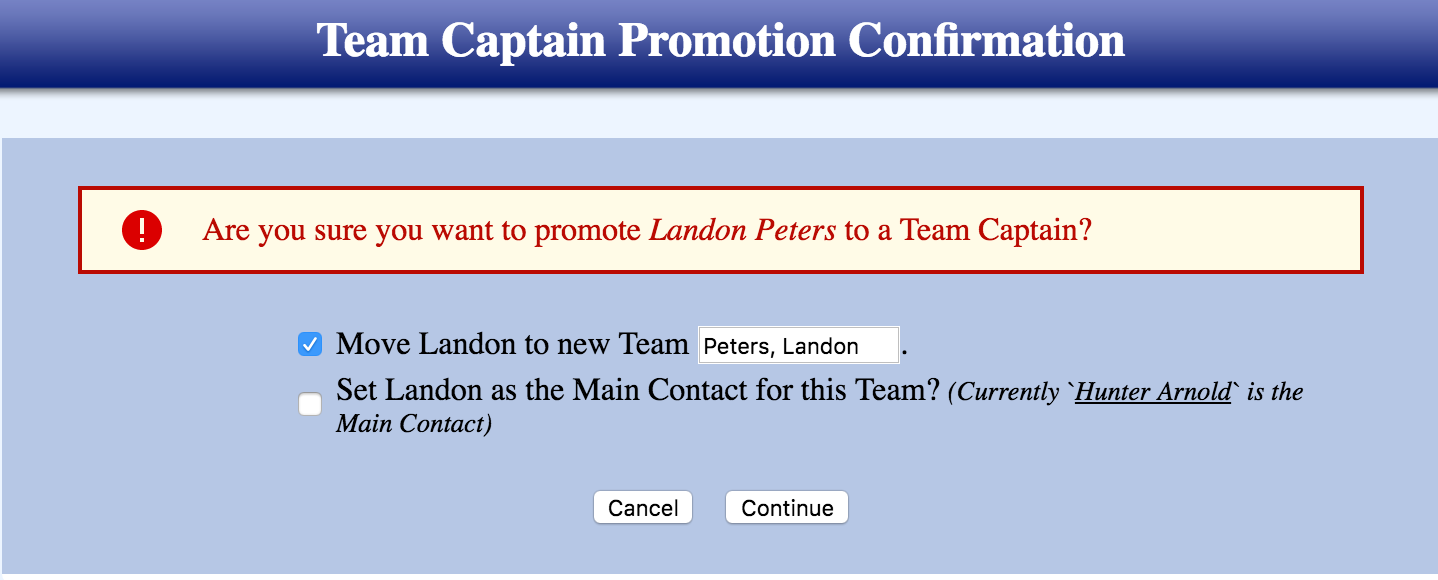Click the new Team name input field
The width and height of the screenshot is (1438, 580).
point(798,346)
